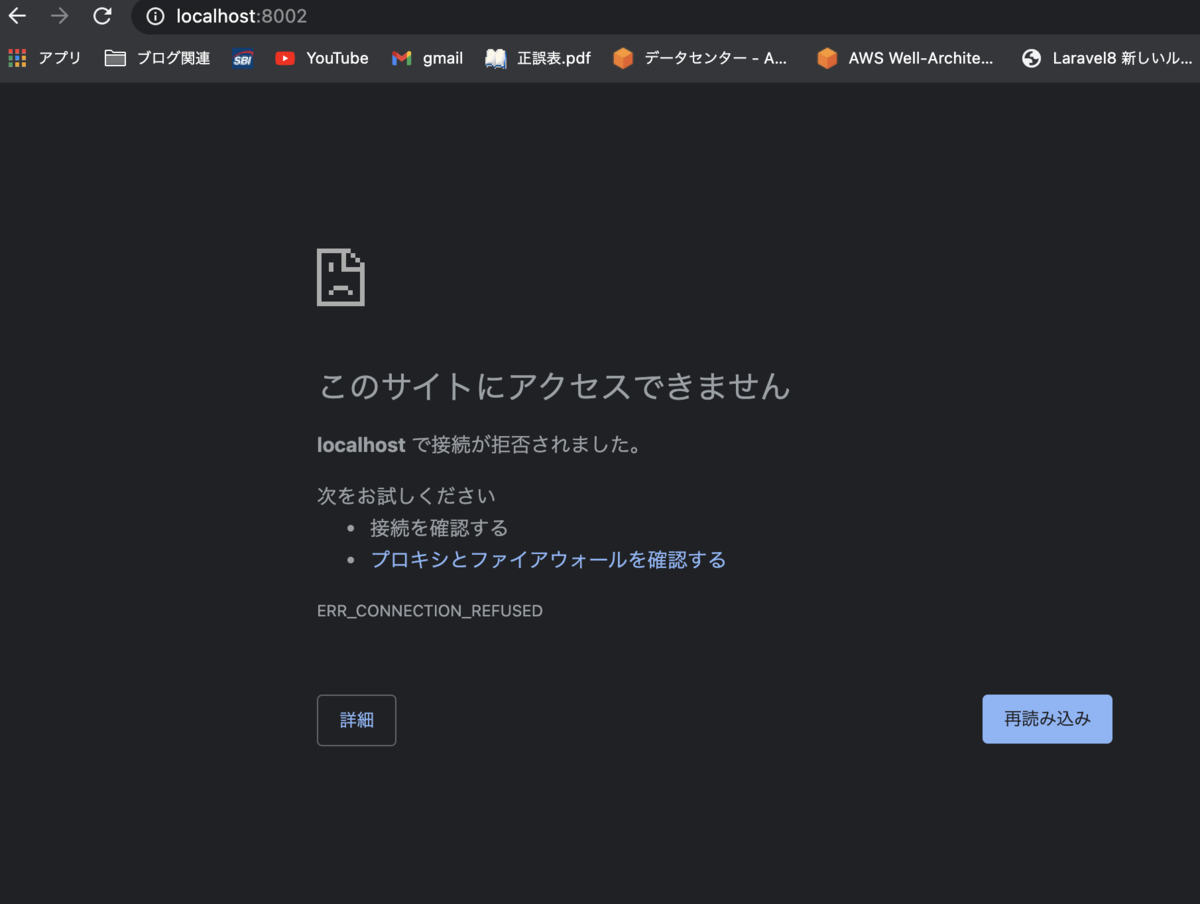Open the gmail bookmark

[427, 58]
